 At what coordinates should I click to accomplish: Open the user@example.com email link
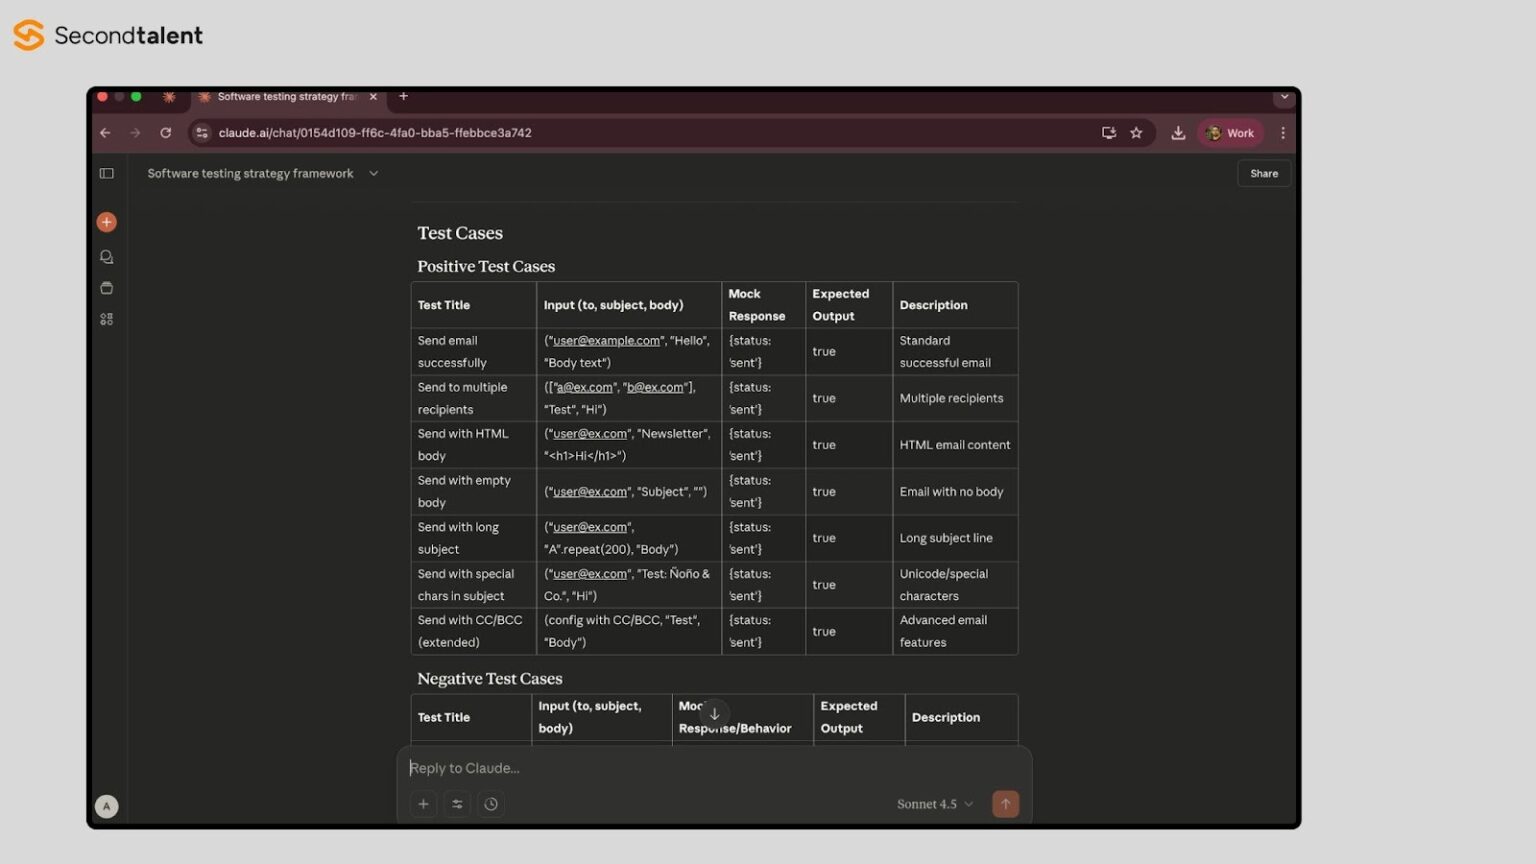coord(606,341)
